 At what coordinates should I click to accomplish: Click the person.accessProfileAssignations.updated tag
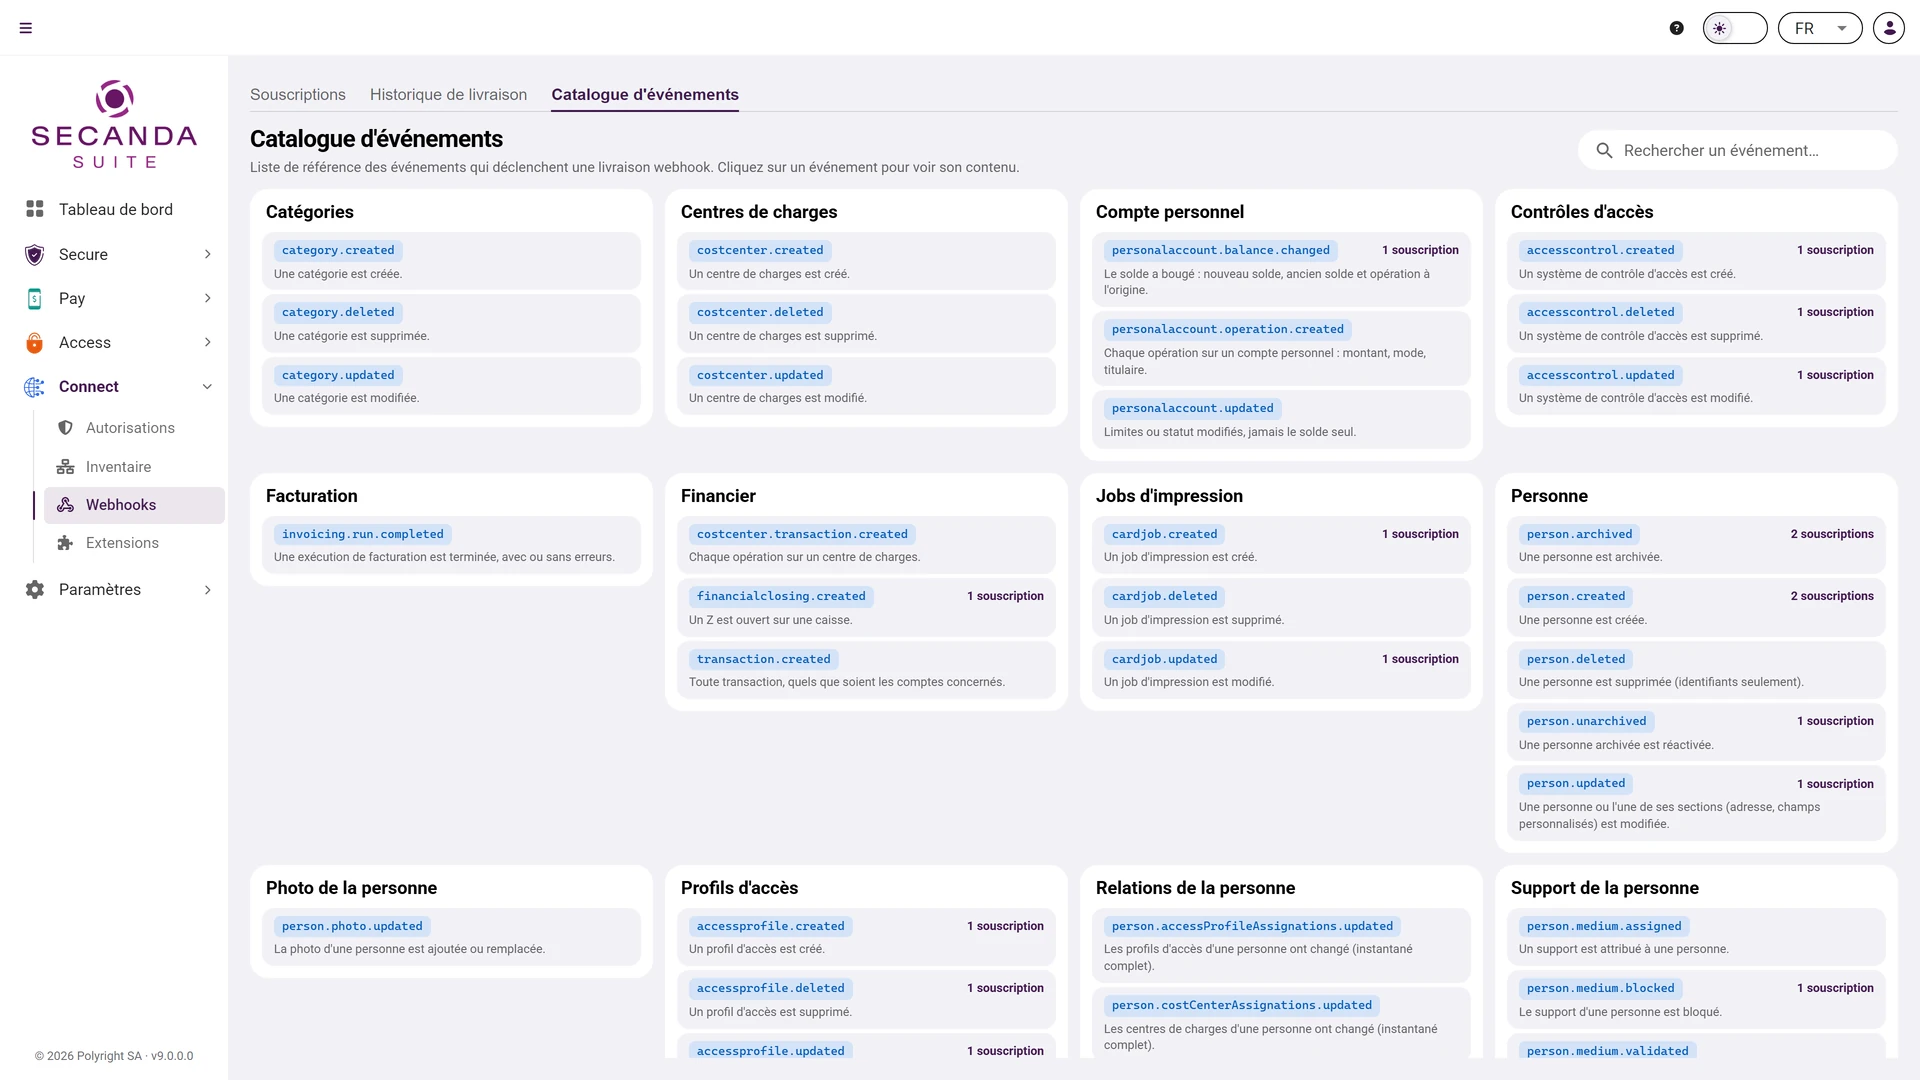click(x=1252, y=926)
